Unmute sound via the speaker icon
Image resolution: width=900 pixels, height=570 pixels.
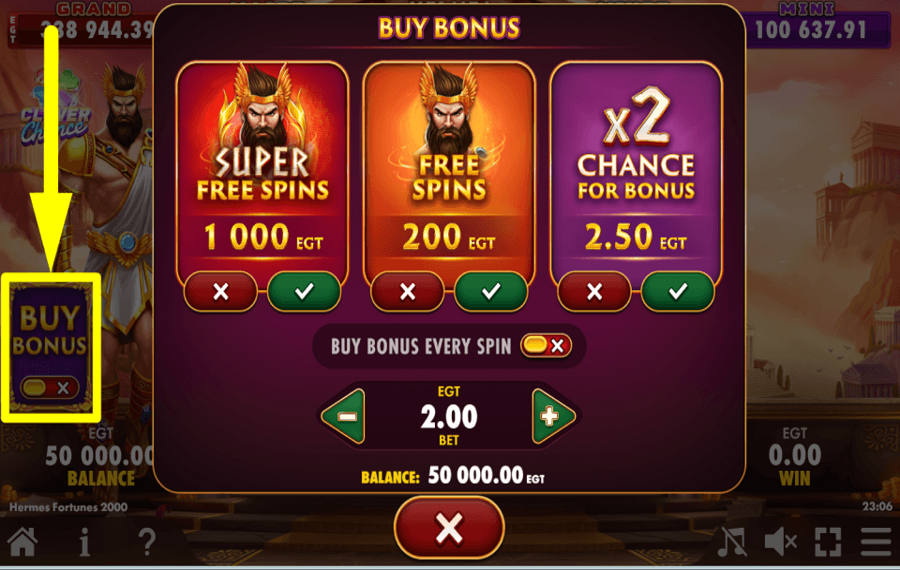click(781, 542)
